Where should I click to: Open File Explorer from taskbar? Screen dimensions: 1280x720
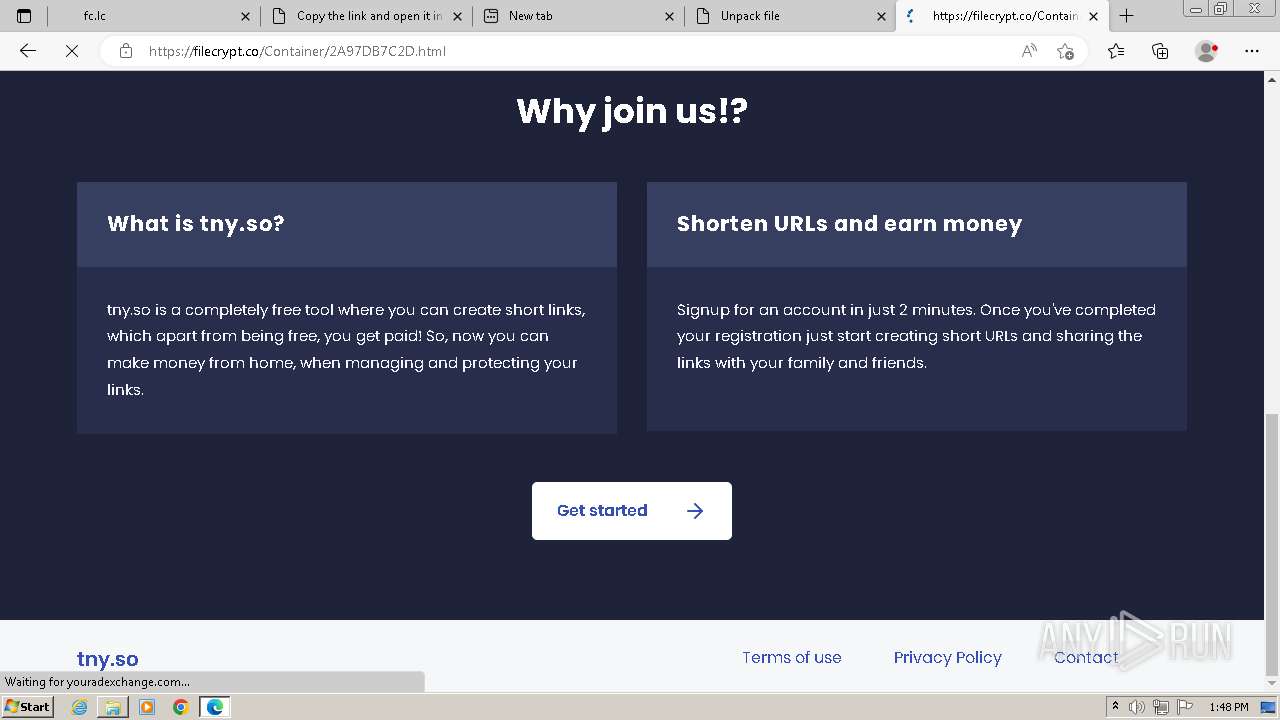click(113, 707)
